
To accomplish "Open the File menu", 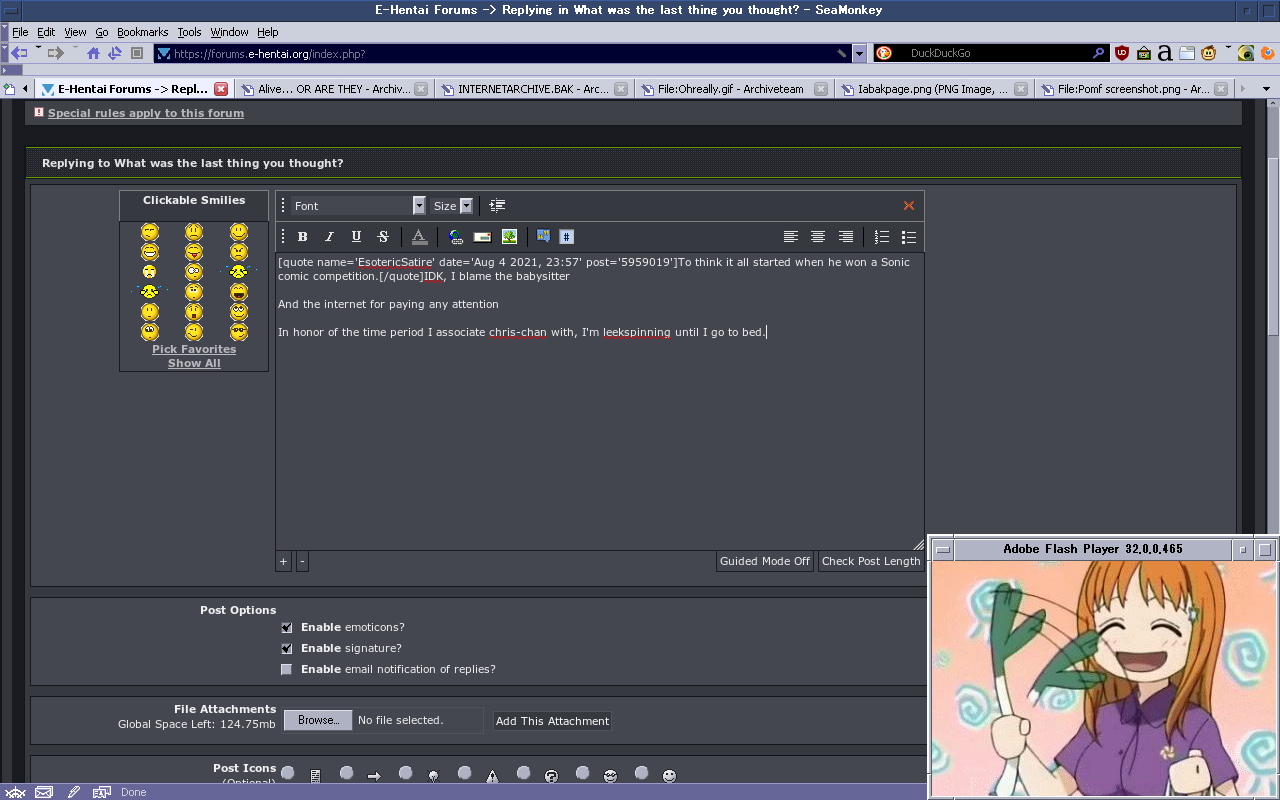I will coord(20,32).
